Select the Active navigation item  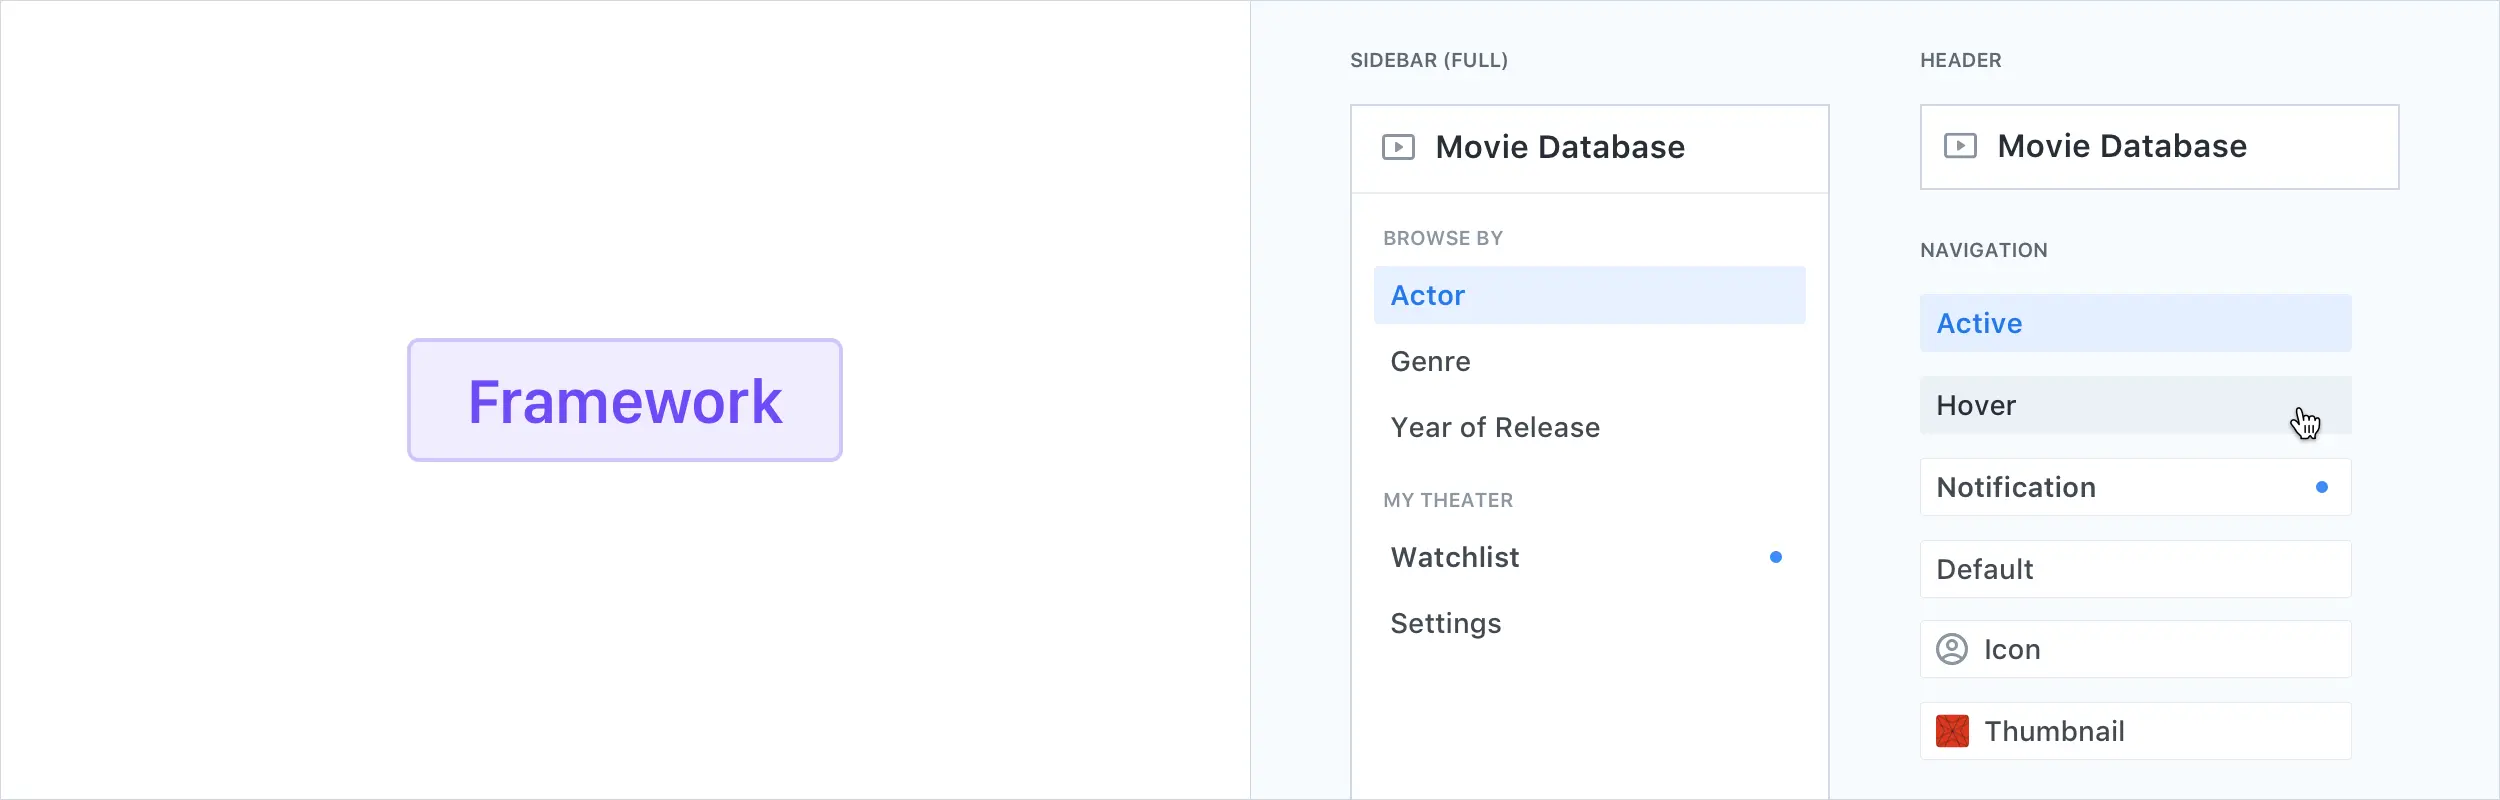[x=1980, y=324]
